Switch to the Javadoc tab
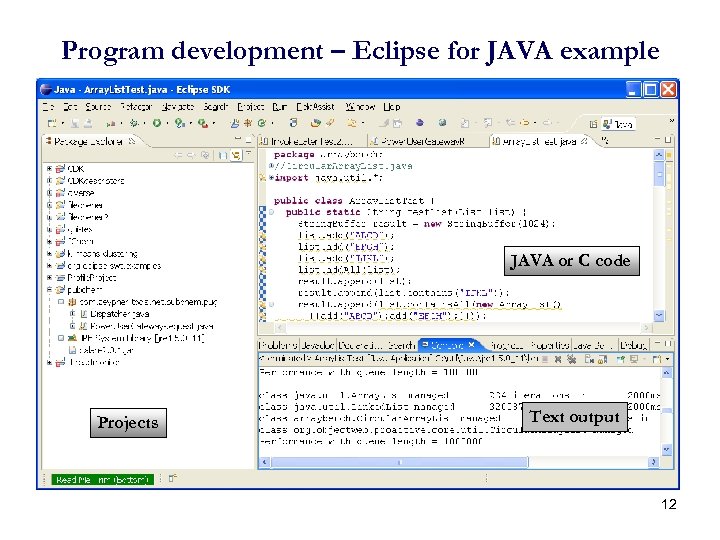Image resolution: width=720 pixels, height=540 pixels. 318,345
